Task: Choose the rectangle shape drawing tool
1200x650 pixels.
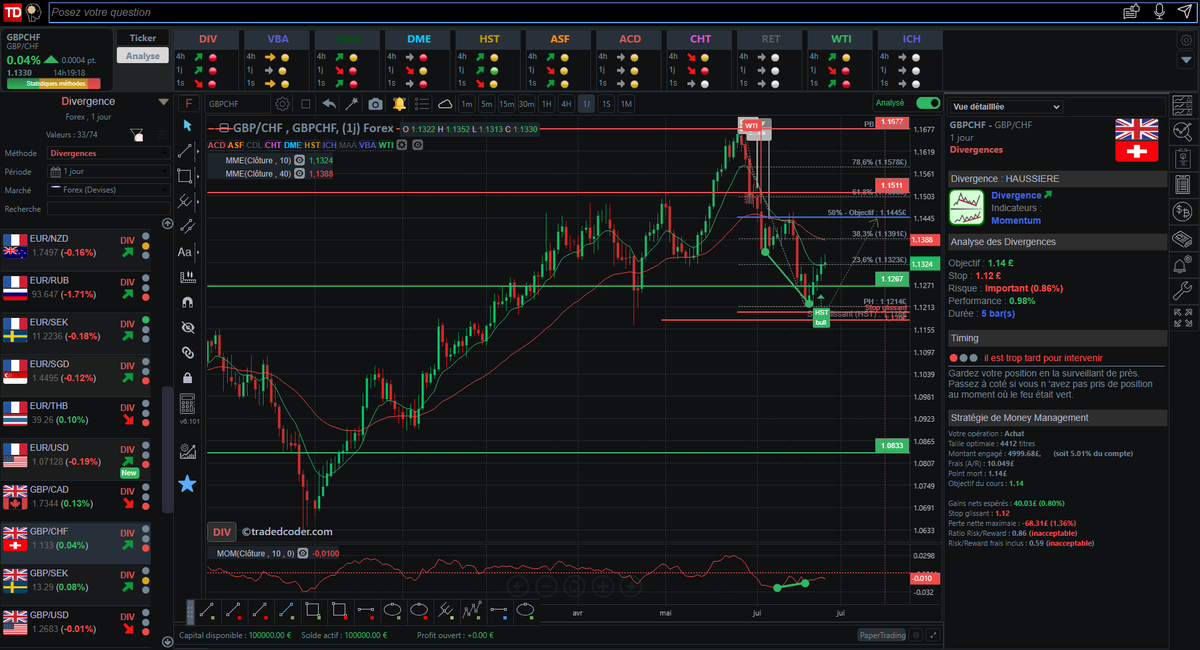Action: 186,176
